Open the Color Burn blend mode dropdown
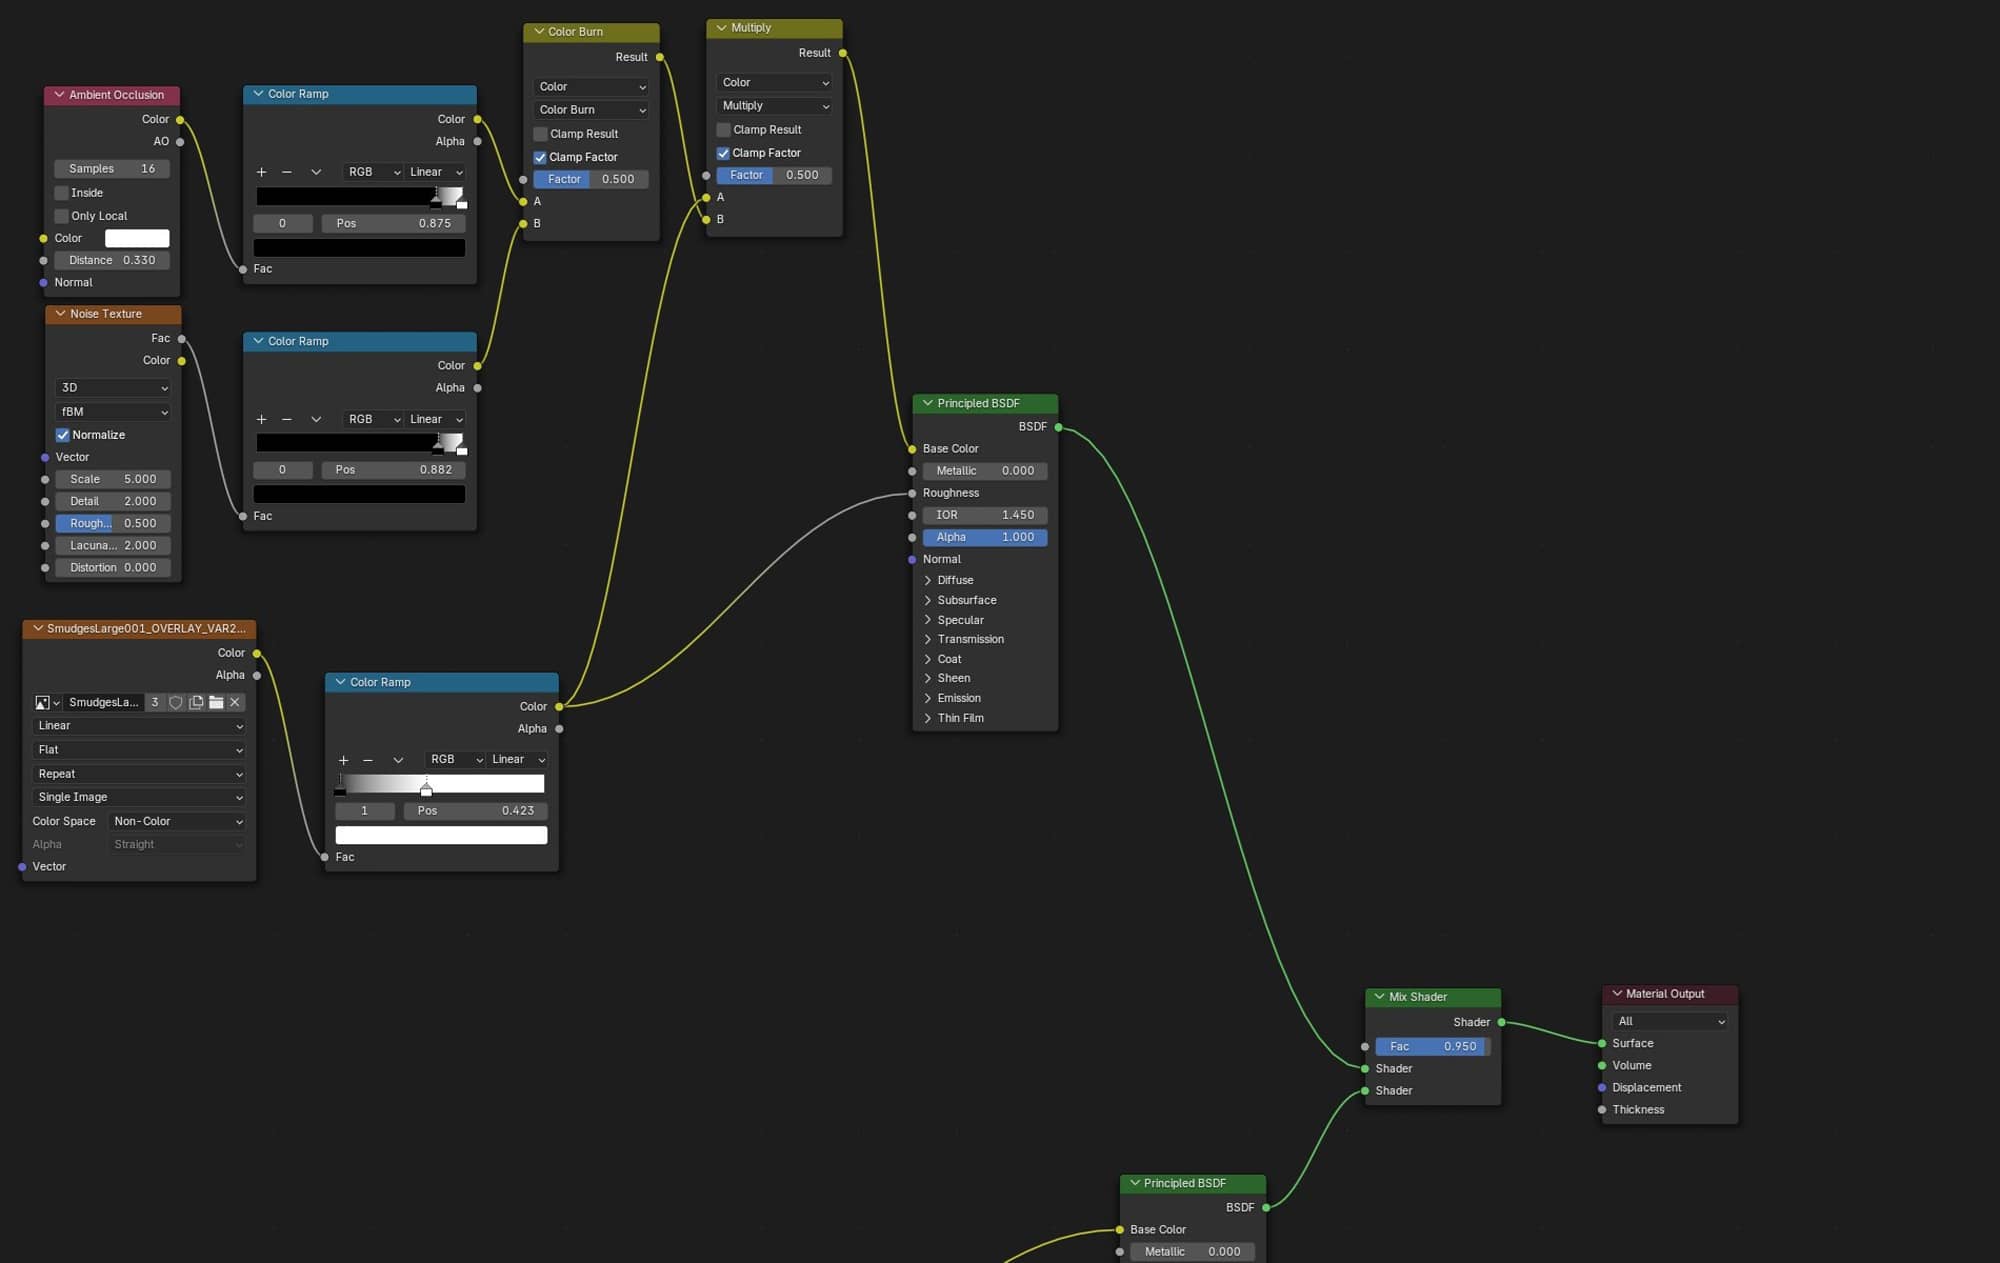 [591, 110]
